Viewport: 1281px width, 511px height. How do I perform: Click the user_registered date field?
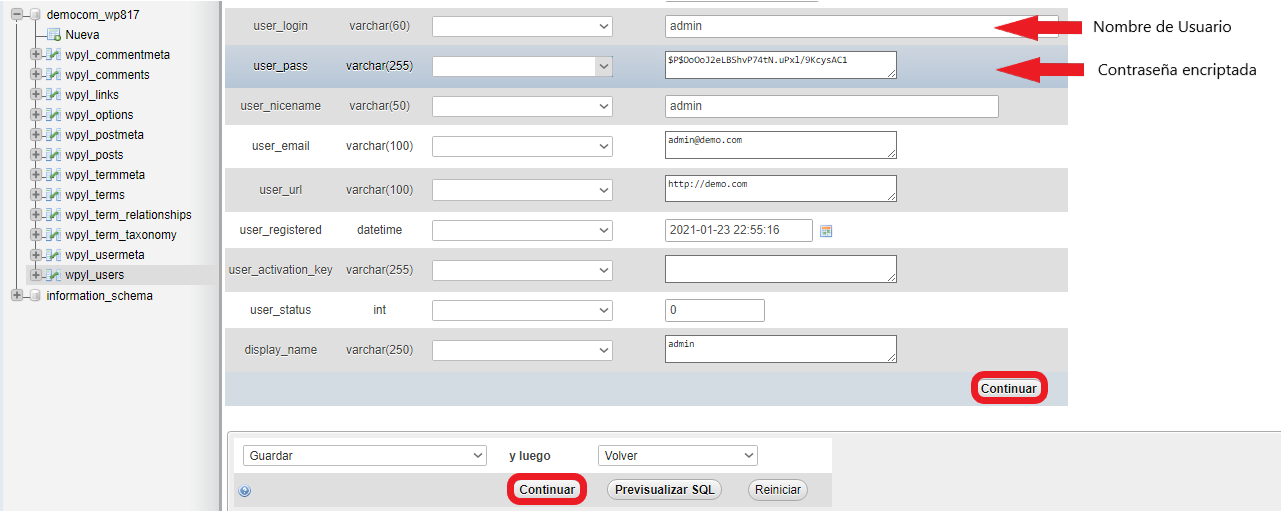coord(739,230)
